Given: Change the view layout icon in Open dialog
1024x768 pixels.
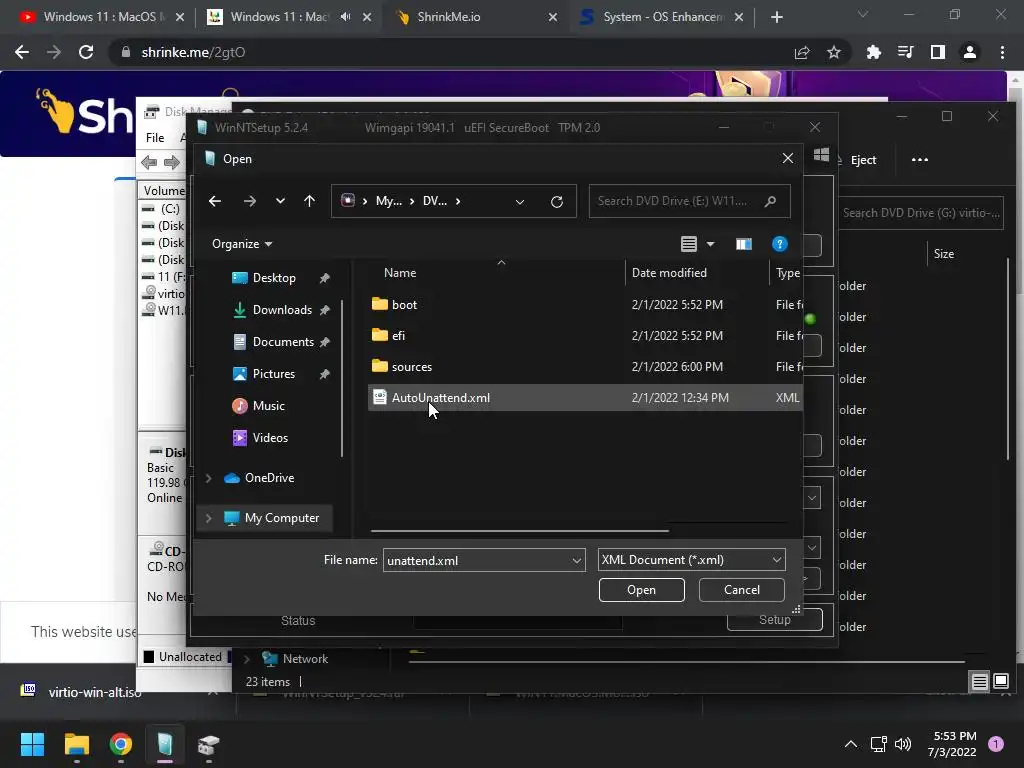Looking at the screenshot, I should 688,244.
